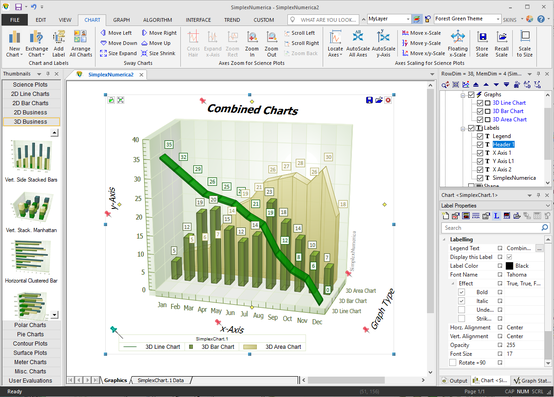554x397 pixels.
Task: Open the SimplexChart.1 Data sheet tab
Action: click(161, 380)
